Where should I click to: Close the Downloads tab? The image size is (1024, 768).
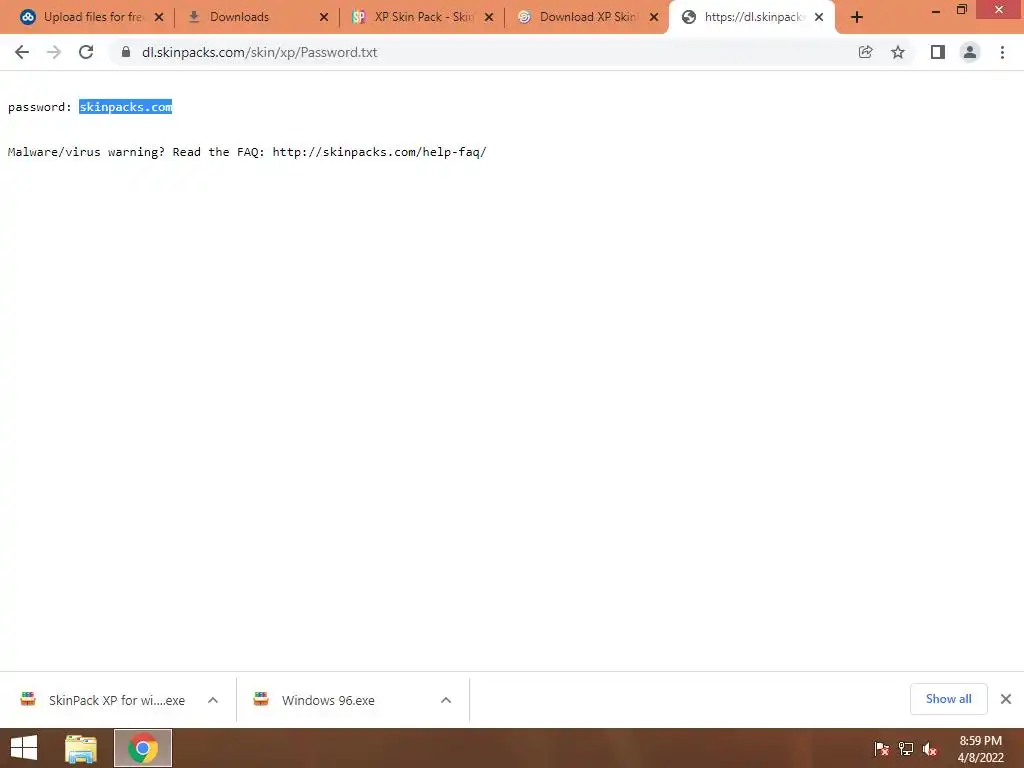click(324, 17)
